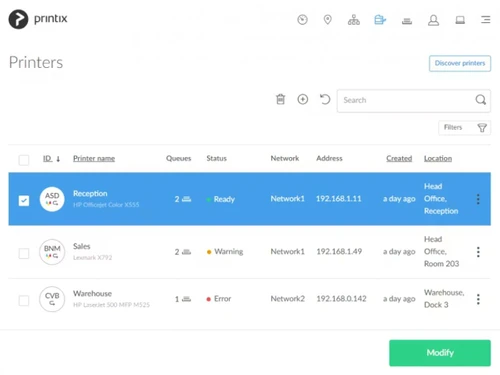
Task: Click the Warning status text
Action: coord(229,251)
